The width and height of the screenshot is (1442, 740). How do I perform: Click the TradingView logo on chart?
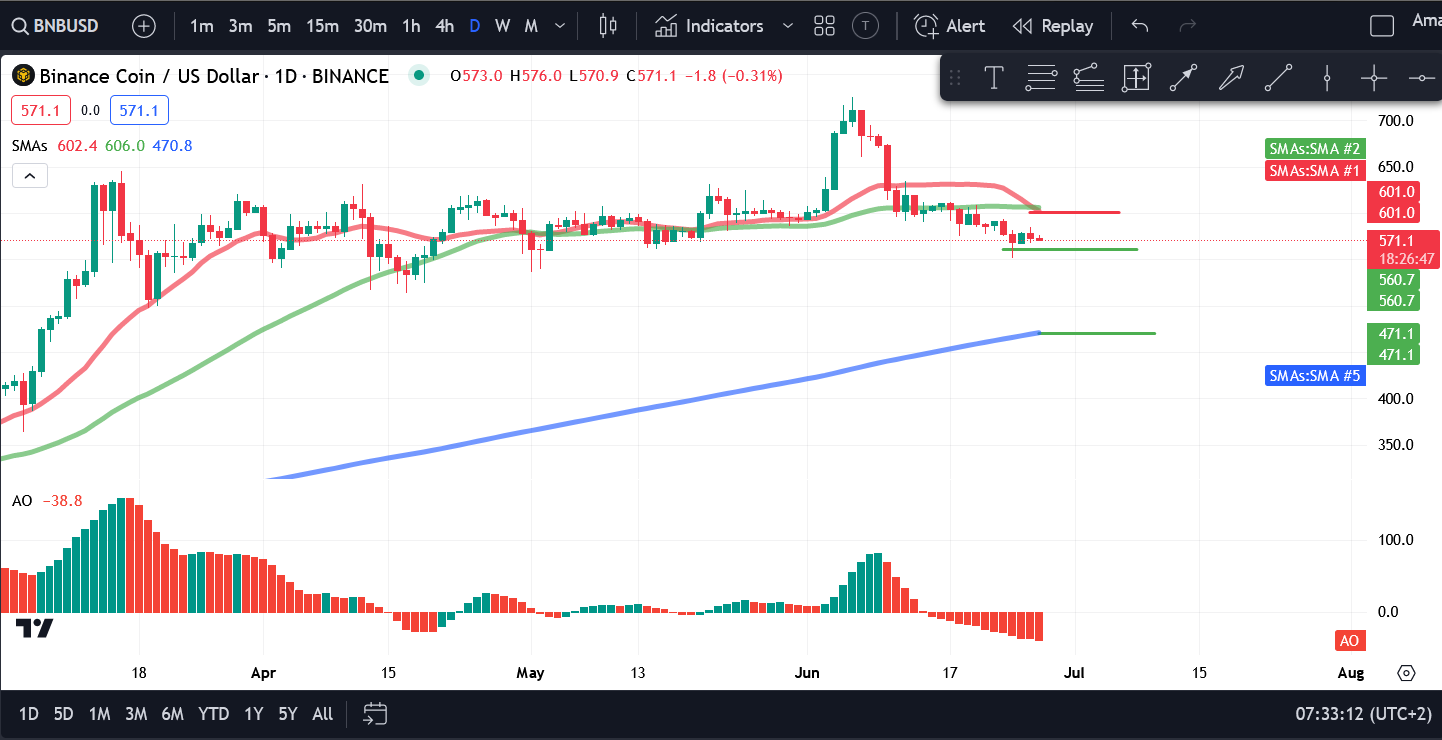[35, 628]
